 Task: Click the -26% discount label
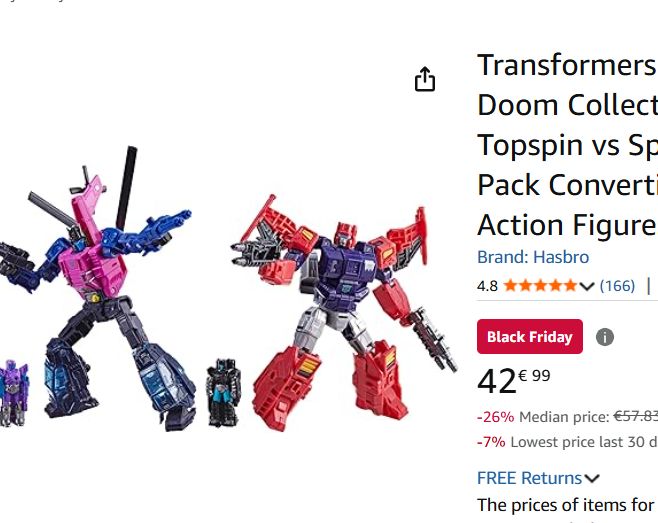tap(496, 417)
